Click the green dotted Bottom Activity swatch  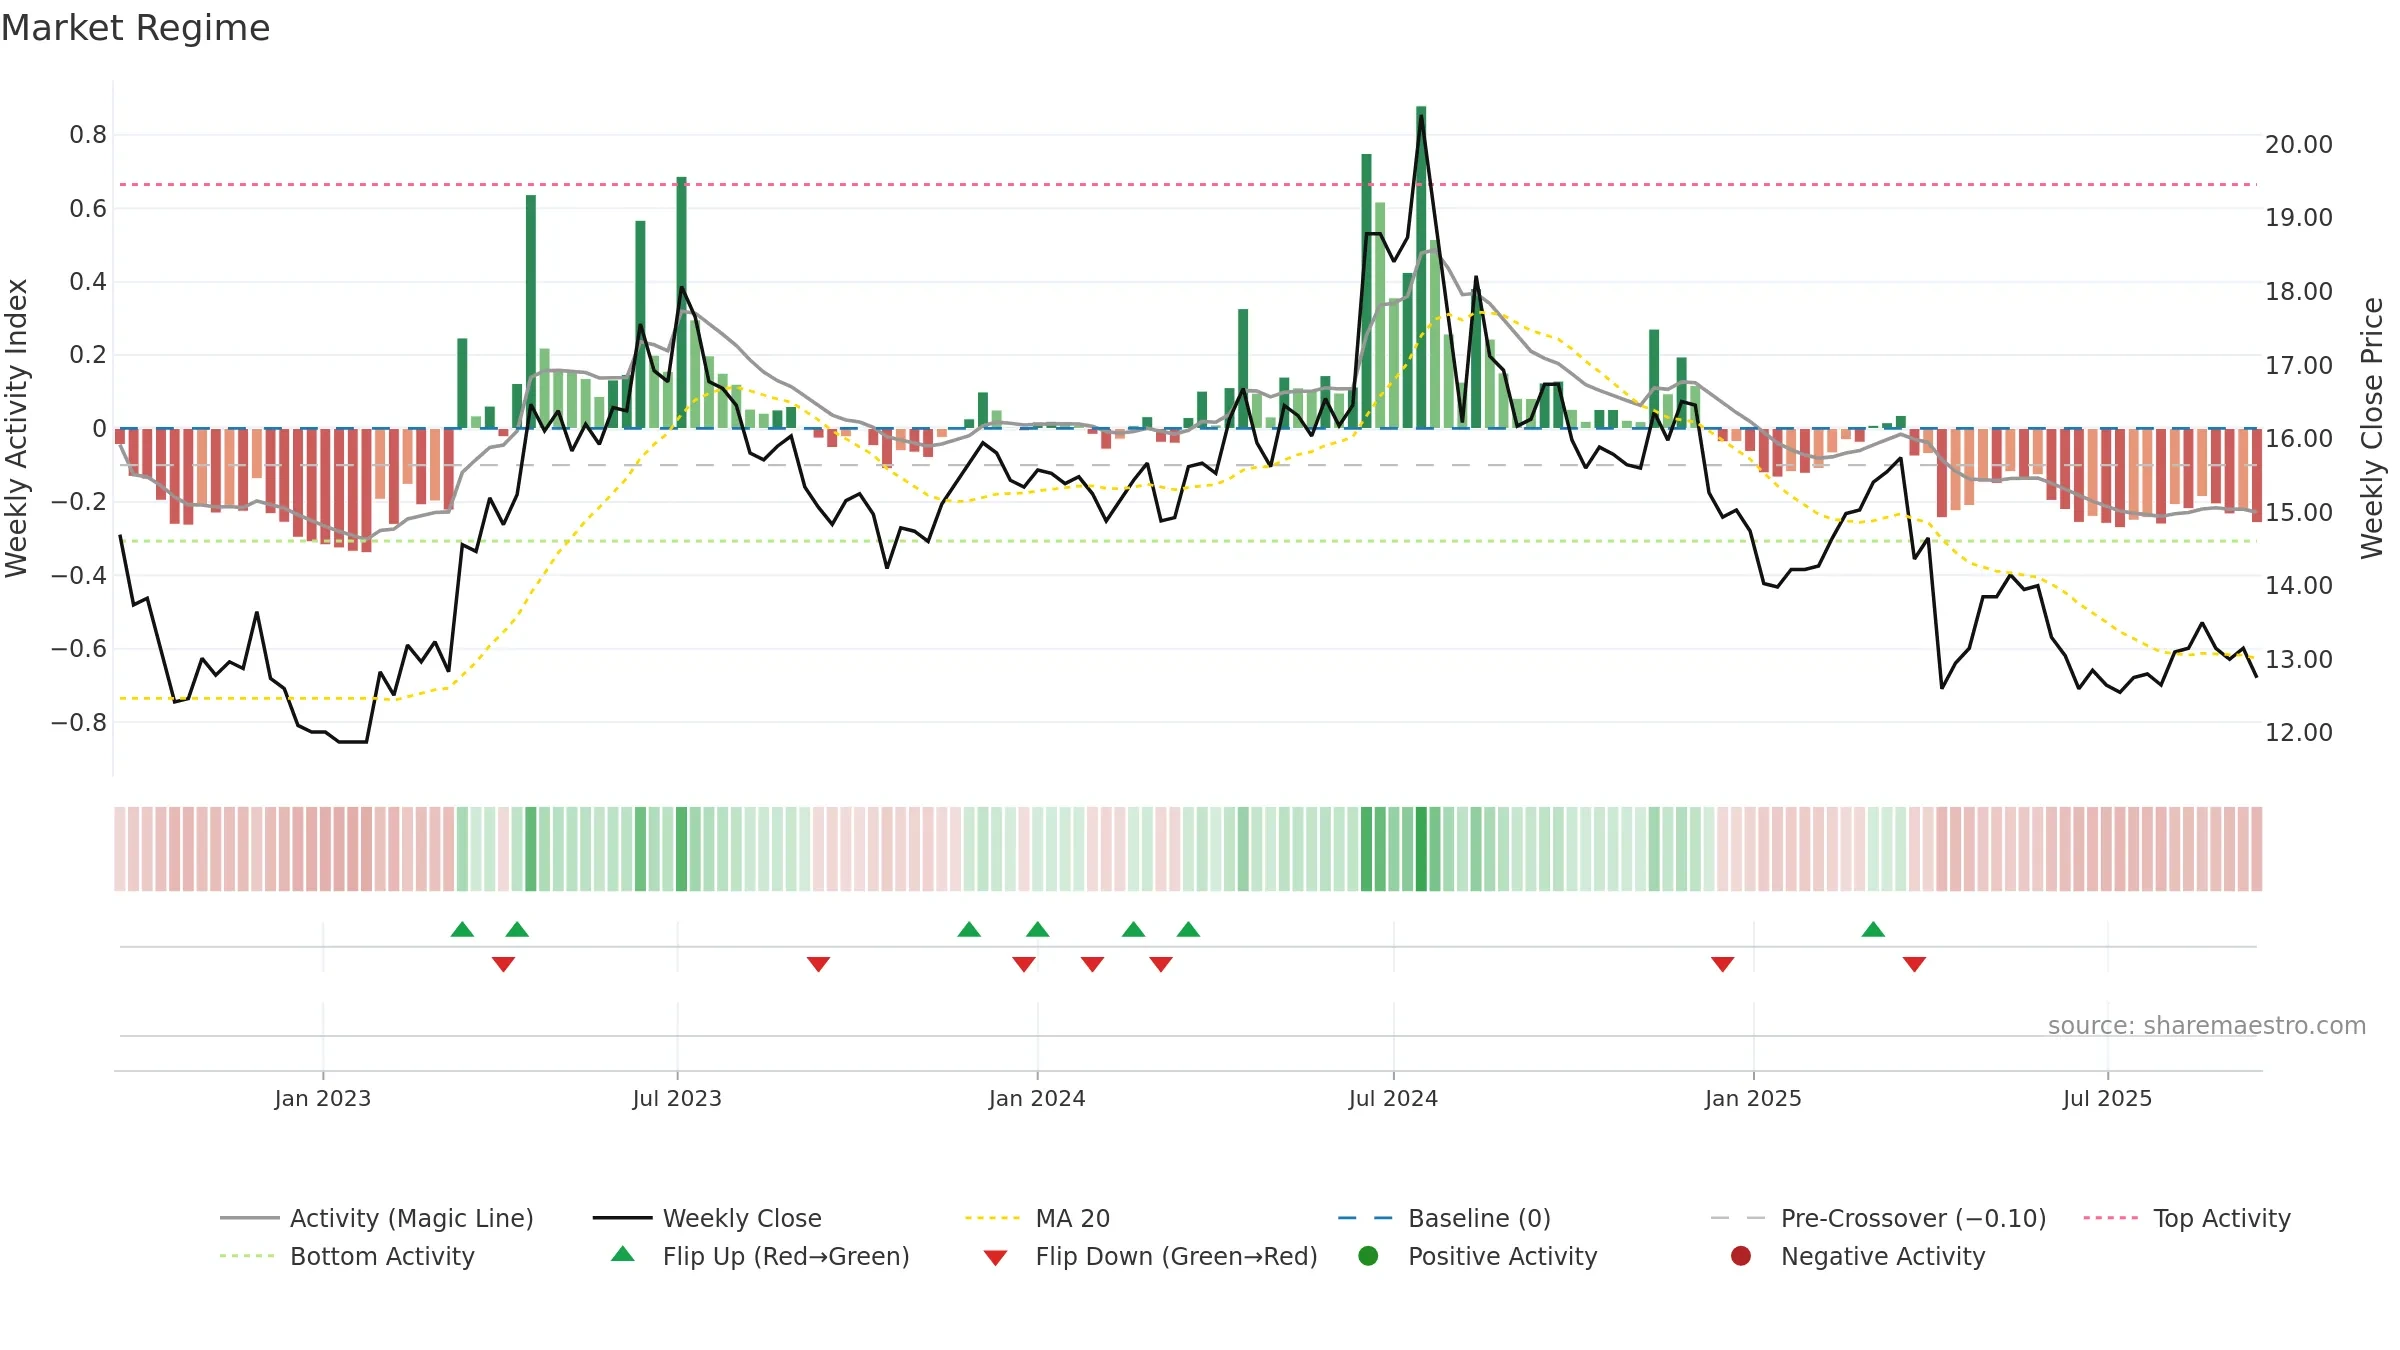point(247,1256)
